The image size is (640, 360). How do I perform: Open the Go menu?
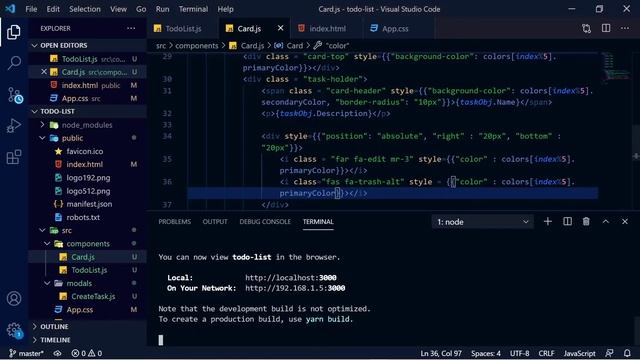(141, 9)
